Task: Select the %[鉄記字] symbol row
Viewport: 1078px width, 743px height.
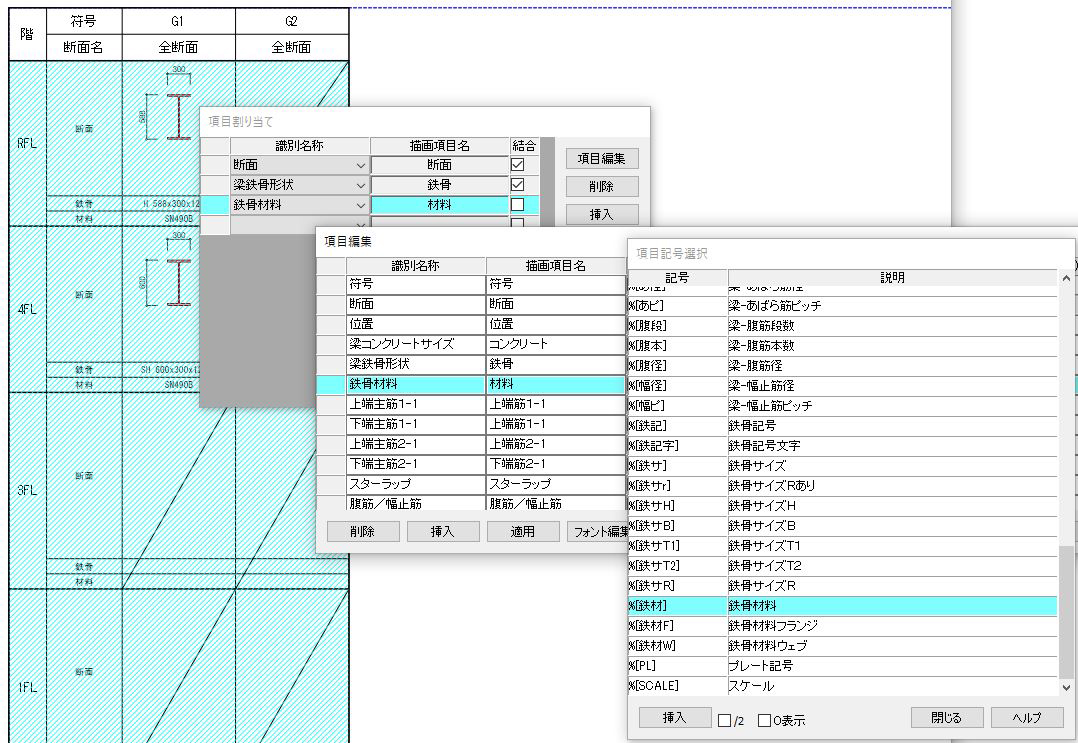Action: tap(842, 445)
